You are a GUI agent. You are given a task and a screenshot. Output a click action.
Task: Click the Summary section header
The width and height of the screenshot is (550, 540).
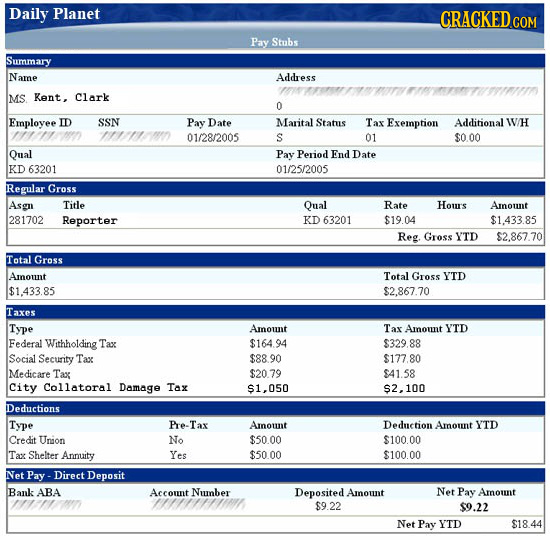tap(275, 61)
